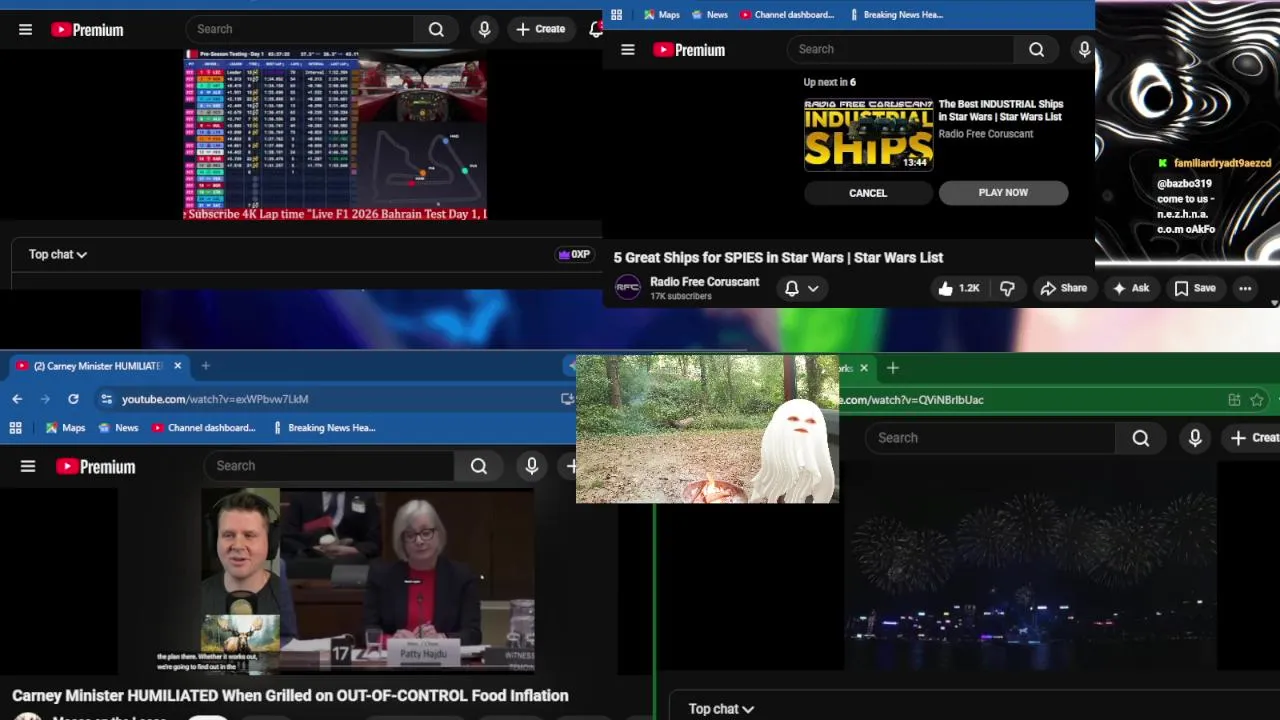Open the apps grid icon in top-right bookmarks bar
The image size is (1280, 720).
[x=616, y=15]
